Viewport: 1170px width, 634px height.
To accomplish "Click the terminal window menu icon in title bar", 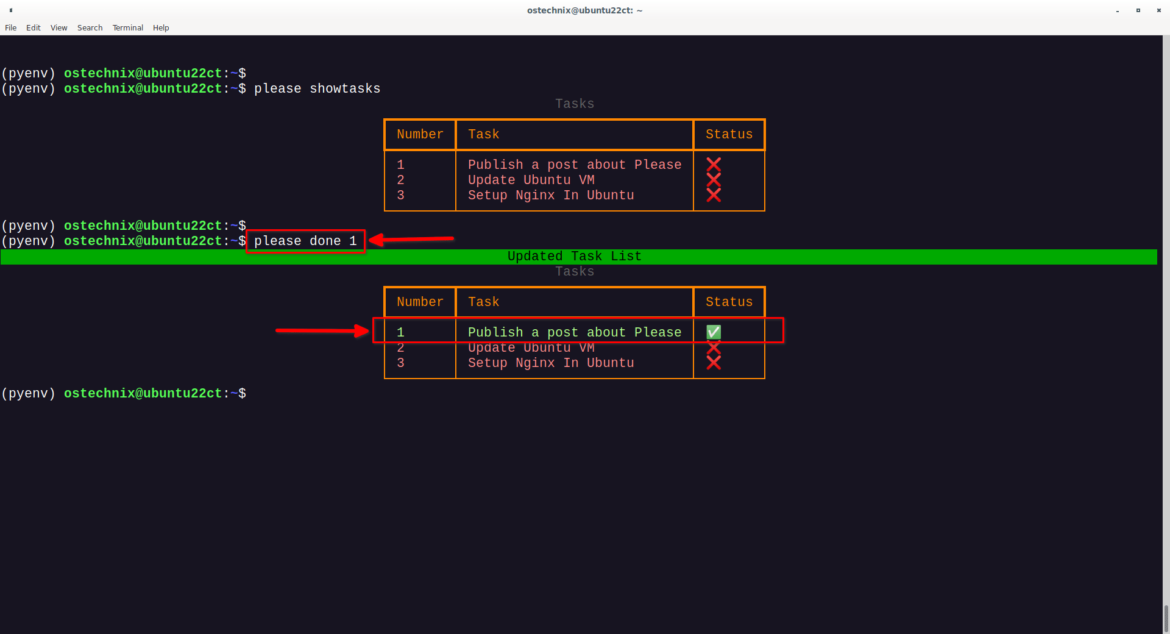I will [x=10, y=10].
